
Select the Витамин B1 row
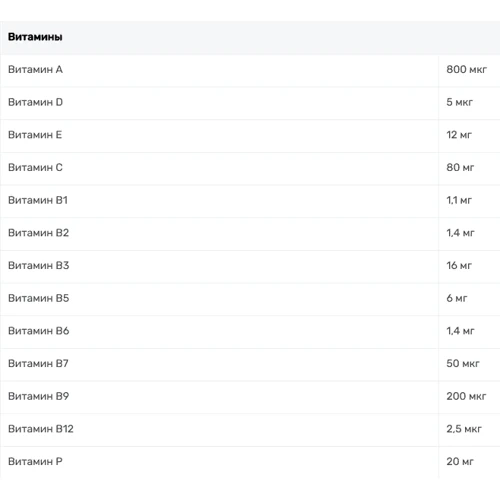pos(250,200)
